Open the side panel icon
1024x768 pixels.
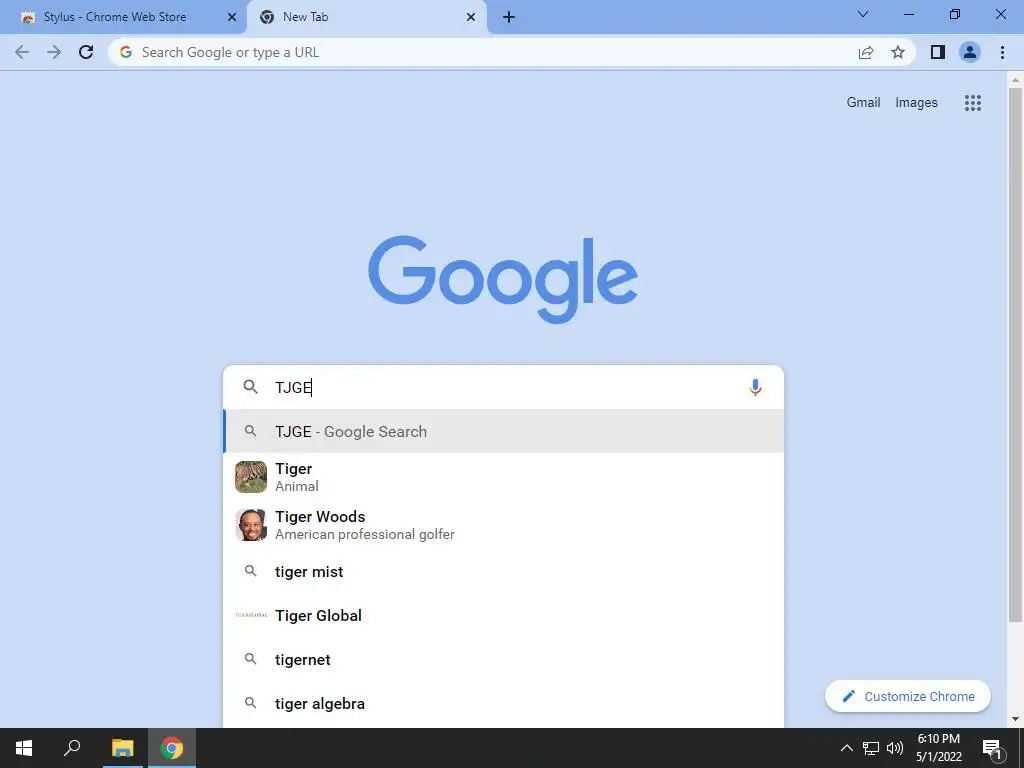pos(938,52)
